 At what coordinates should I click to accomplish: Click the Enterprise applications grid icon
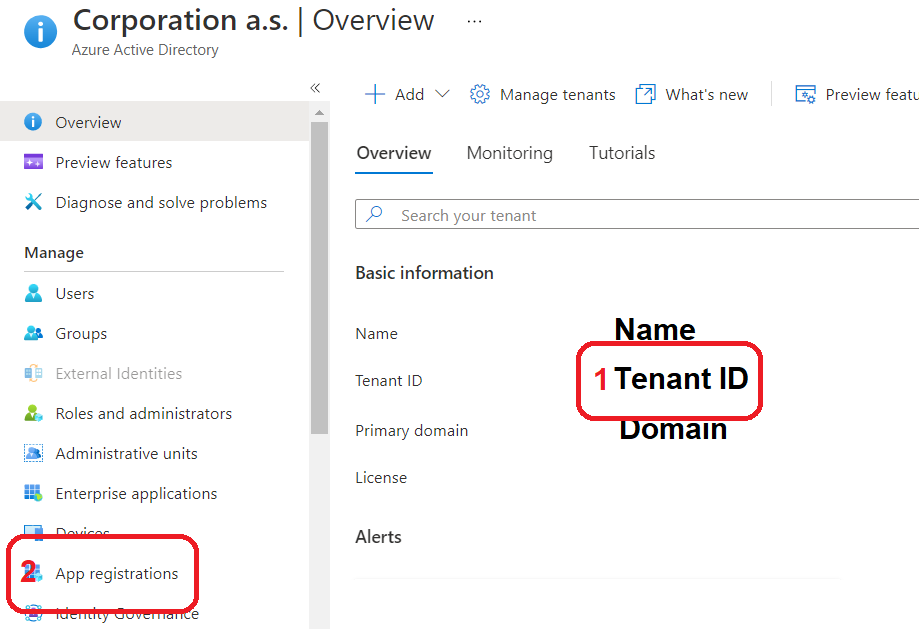[33, 493]
